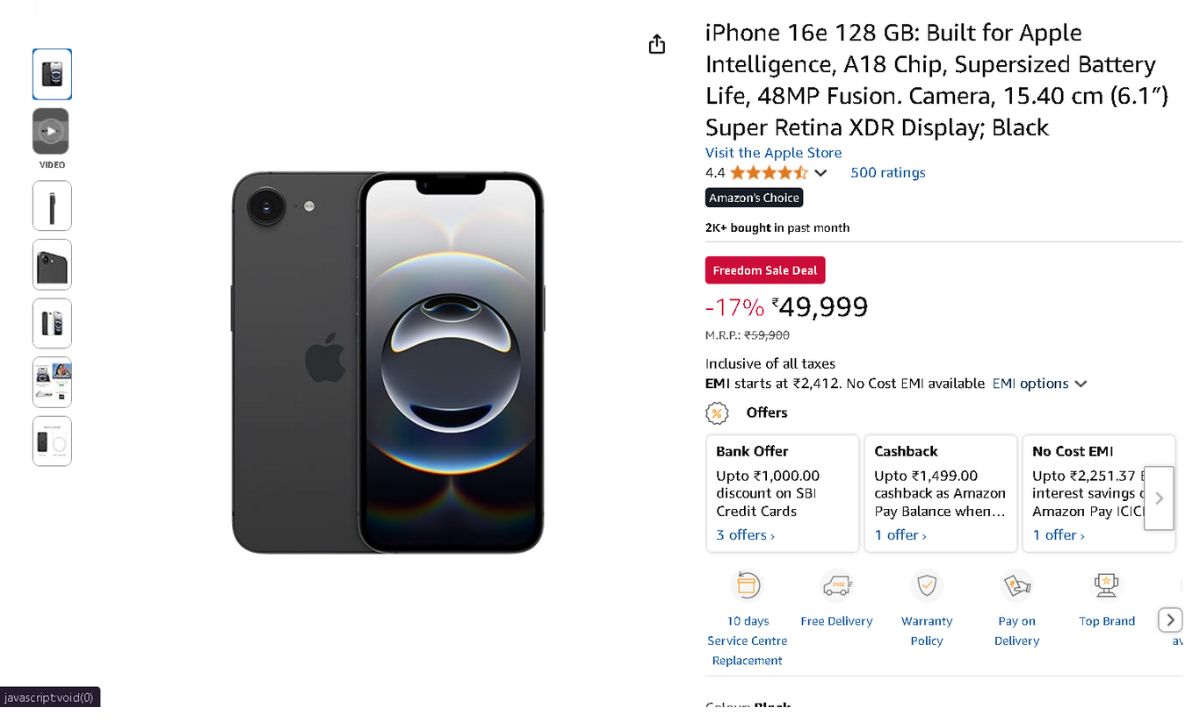Click the Free Delivery truck icon

pos(836,585)
